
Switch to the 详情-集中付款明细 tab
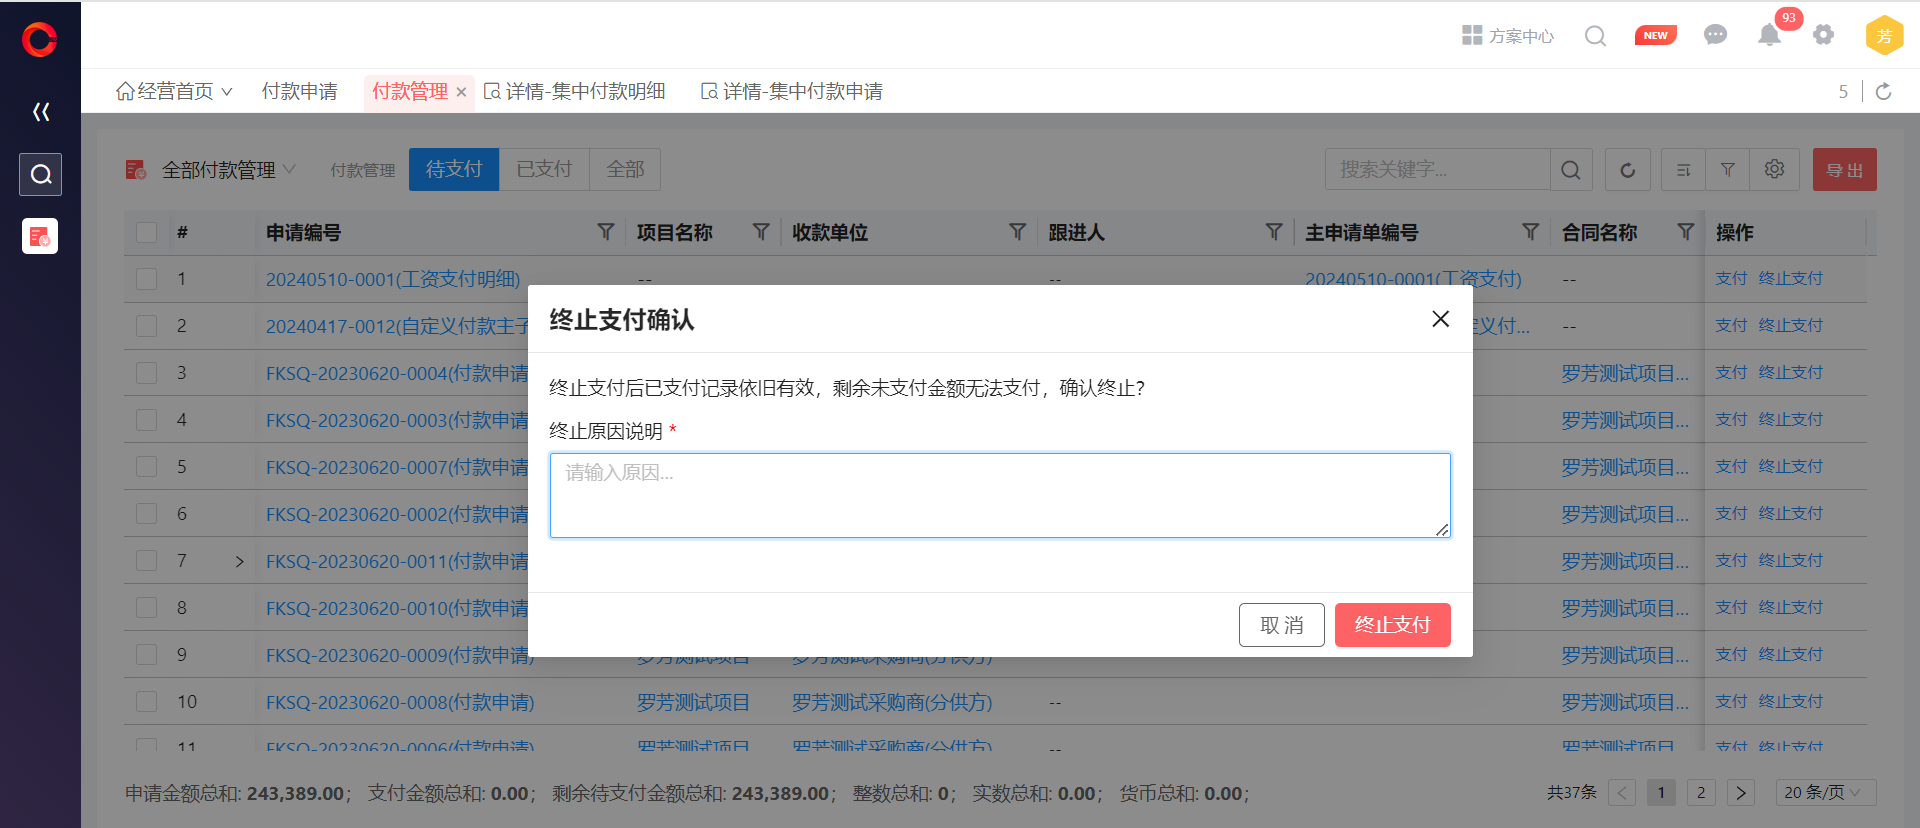[575, 92]
